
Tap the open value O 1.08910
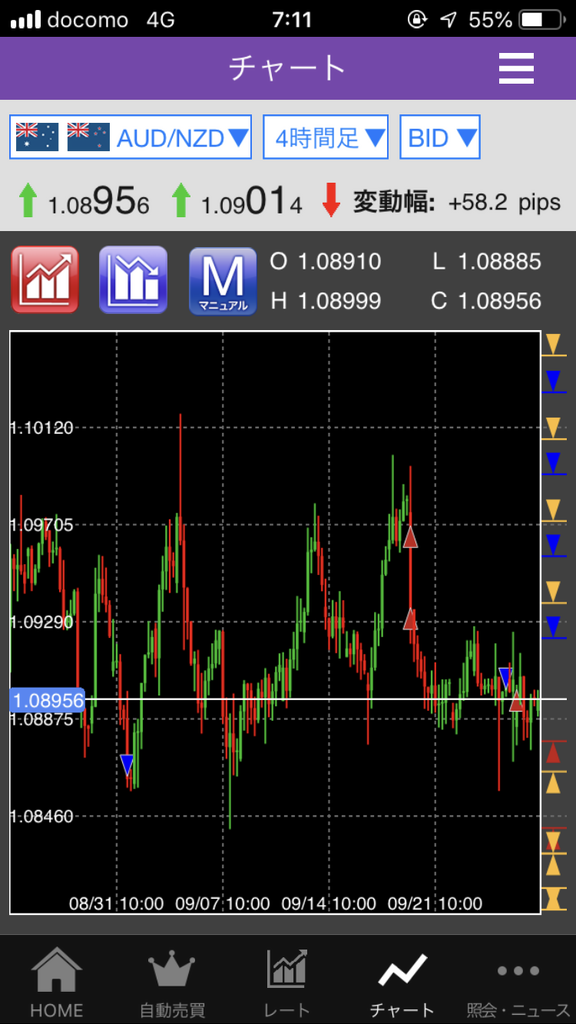click(x=326, y=262)
